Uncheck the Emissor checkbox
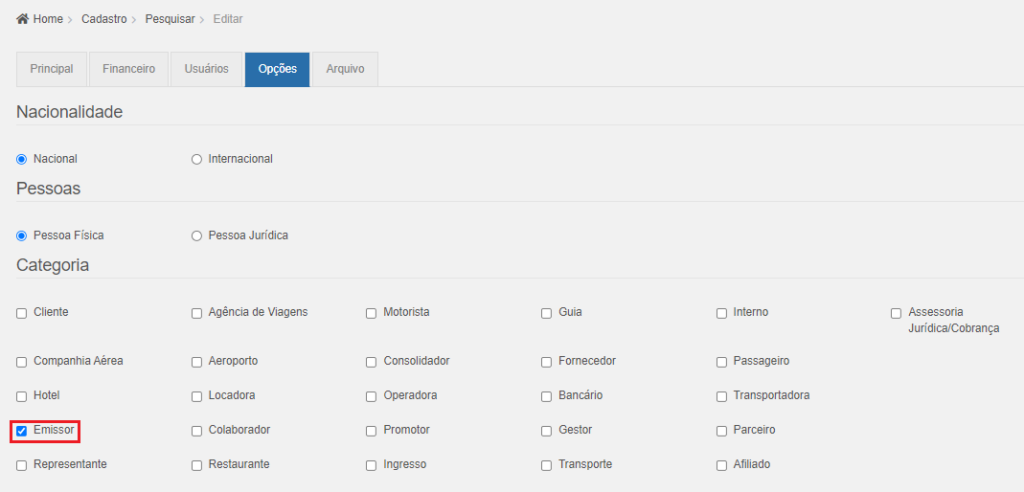Image resolution: width=1024 pixels, height=492 pixels. [x=22, y=431]
